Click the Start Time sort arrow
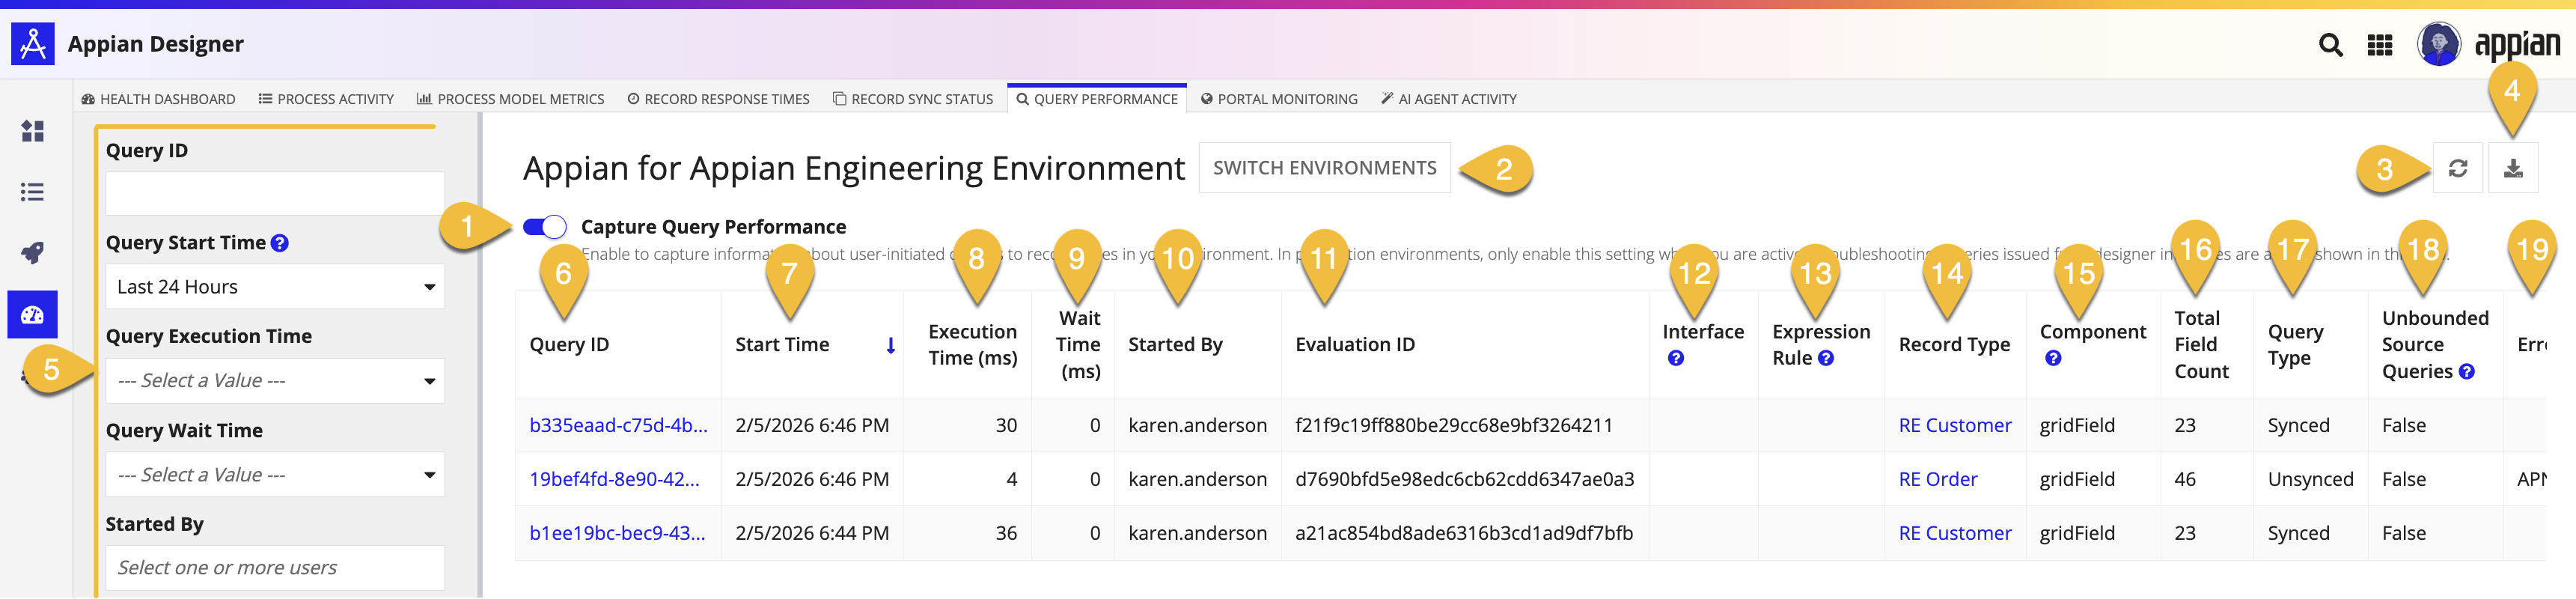 coord(890,345)
